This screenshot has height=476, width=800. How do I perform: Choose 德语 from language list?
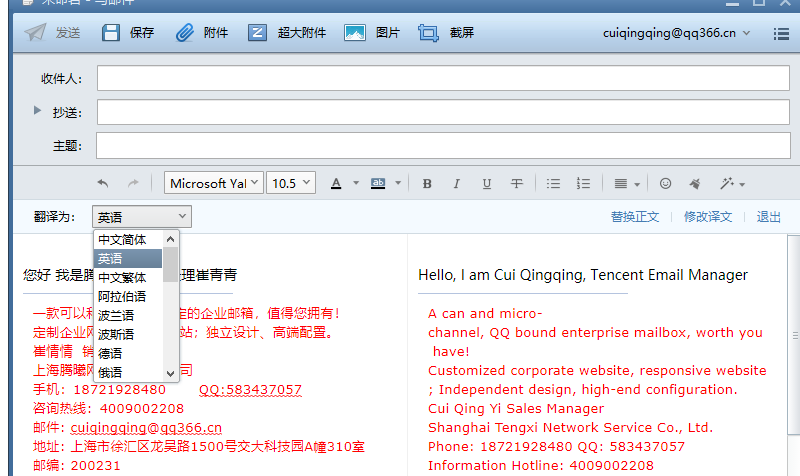click(x=128, y=353)
